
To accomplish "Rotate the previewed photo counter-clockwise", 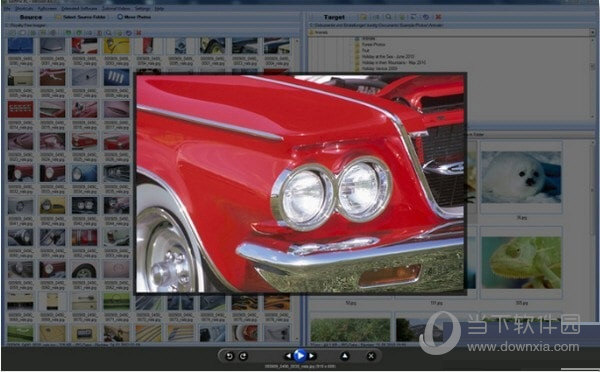I will [x=229, y=356].
